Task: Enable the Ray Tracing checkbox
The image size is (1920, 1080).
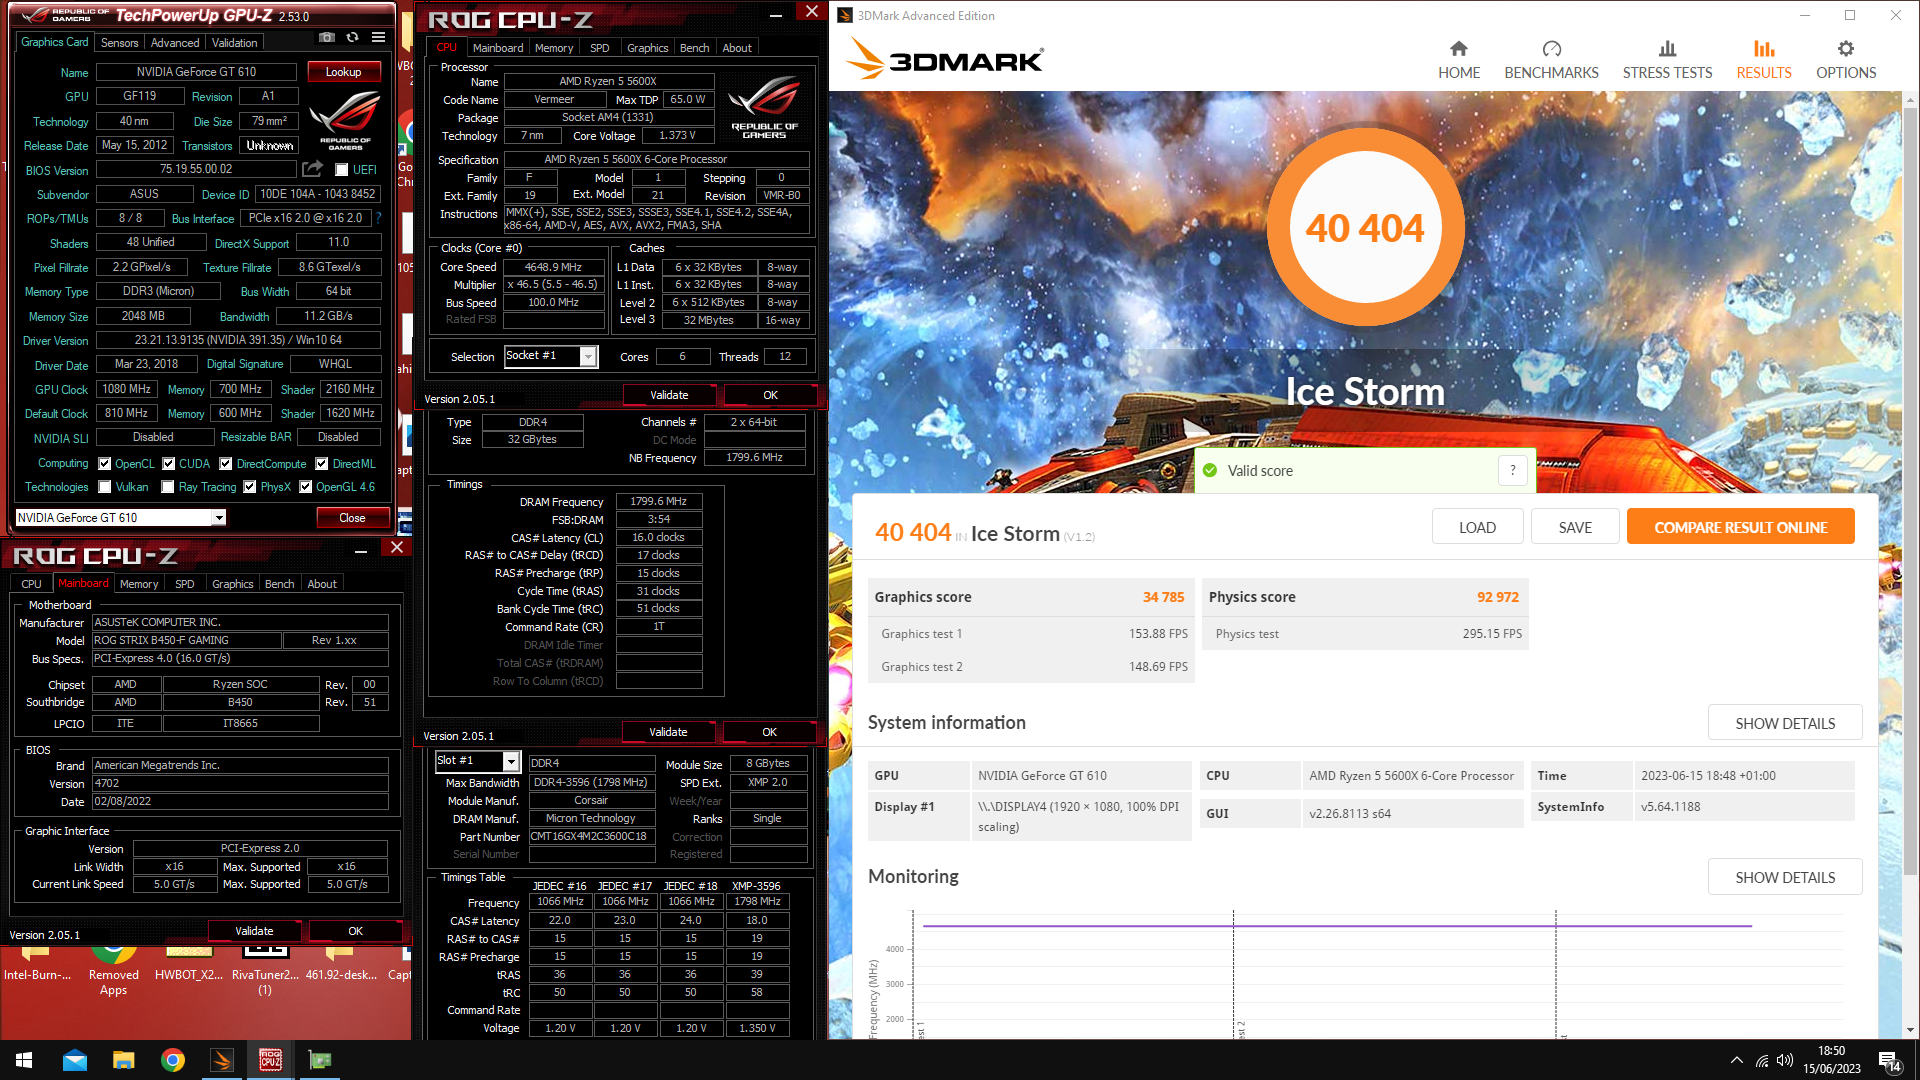Action: [x=168, y=487]
